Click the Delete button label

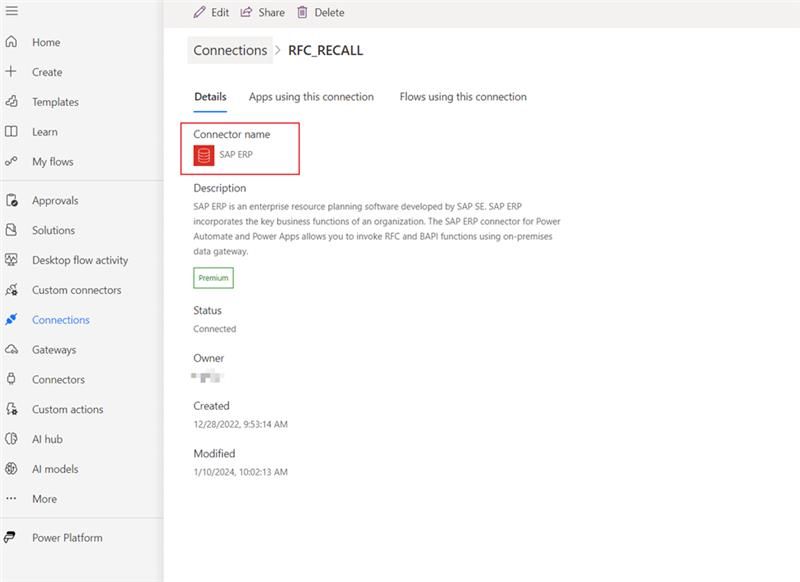pos(329,12)
